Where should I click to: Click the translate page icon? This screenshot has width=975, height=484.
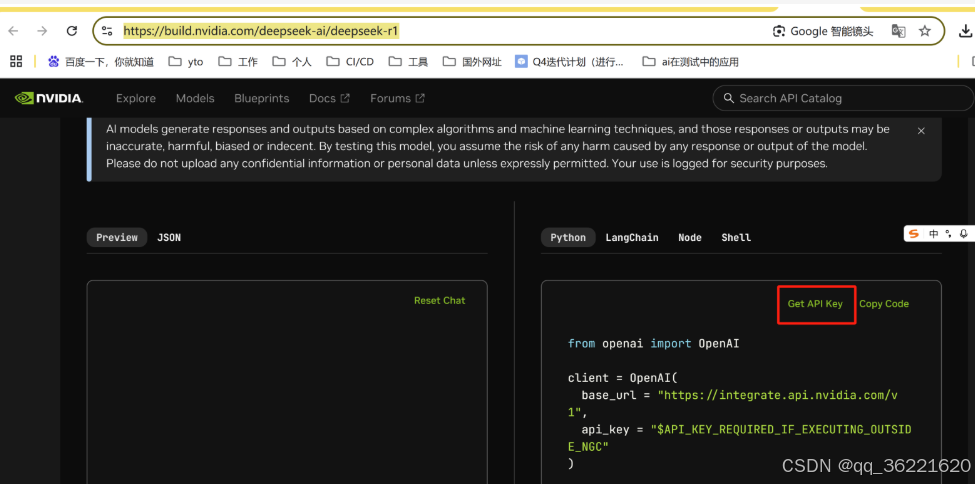click(899, 31)
